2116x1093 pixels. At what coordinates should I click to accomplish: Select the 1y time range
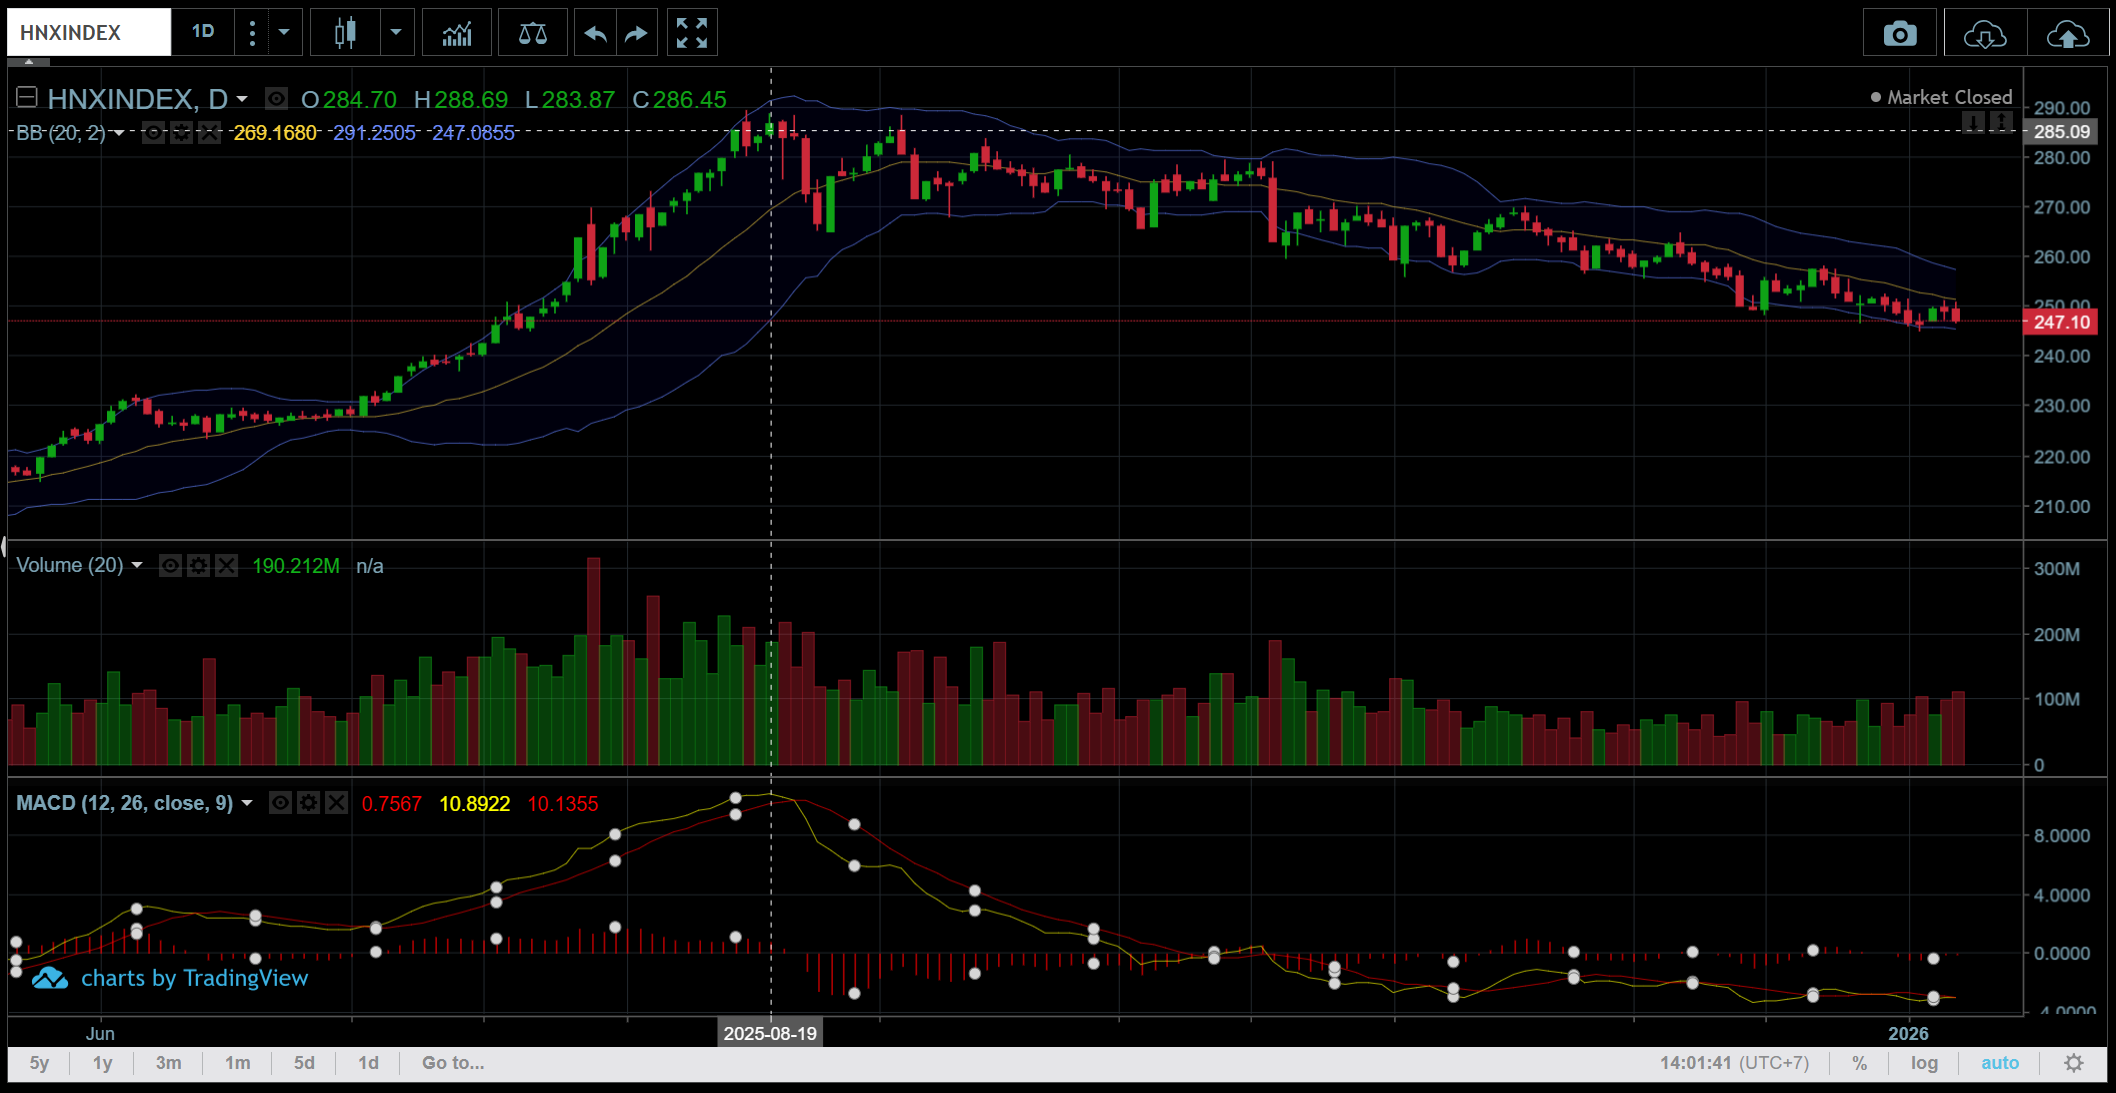[x=102, y=1063]
